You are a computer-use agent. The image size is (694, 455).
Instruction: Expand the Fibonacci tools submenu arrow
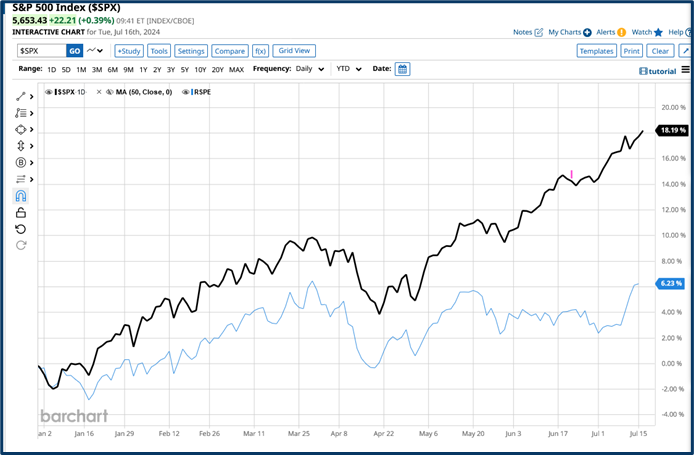[x=31, y=113]
